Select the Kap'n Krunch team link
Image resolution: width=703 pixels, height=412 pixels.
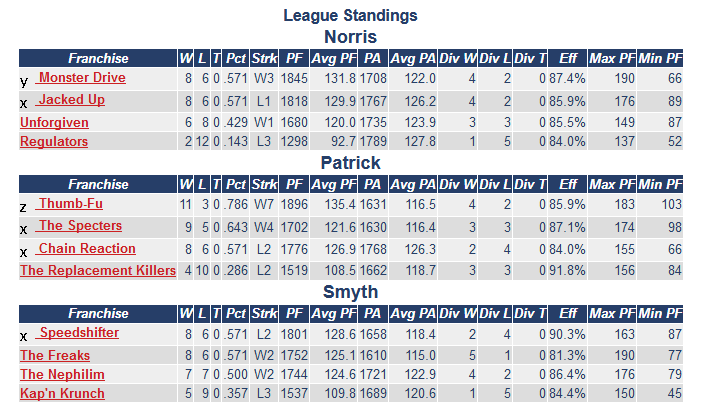(62, 394)
